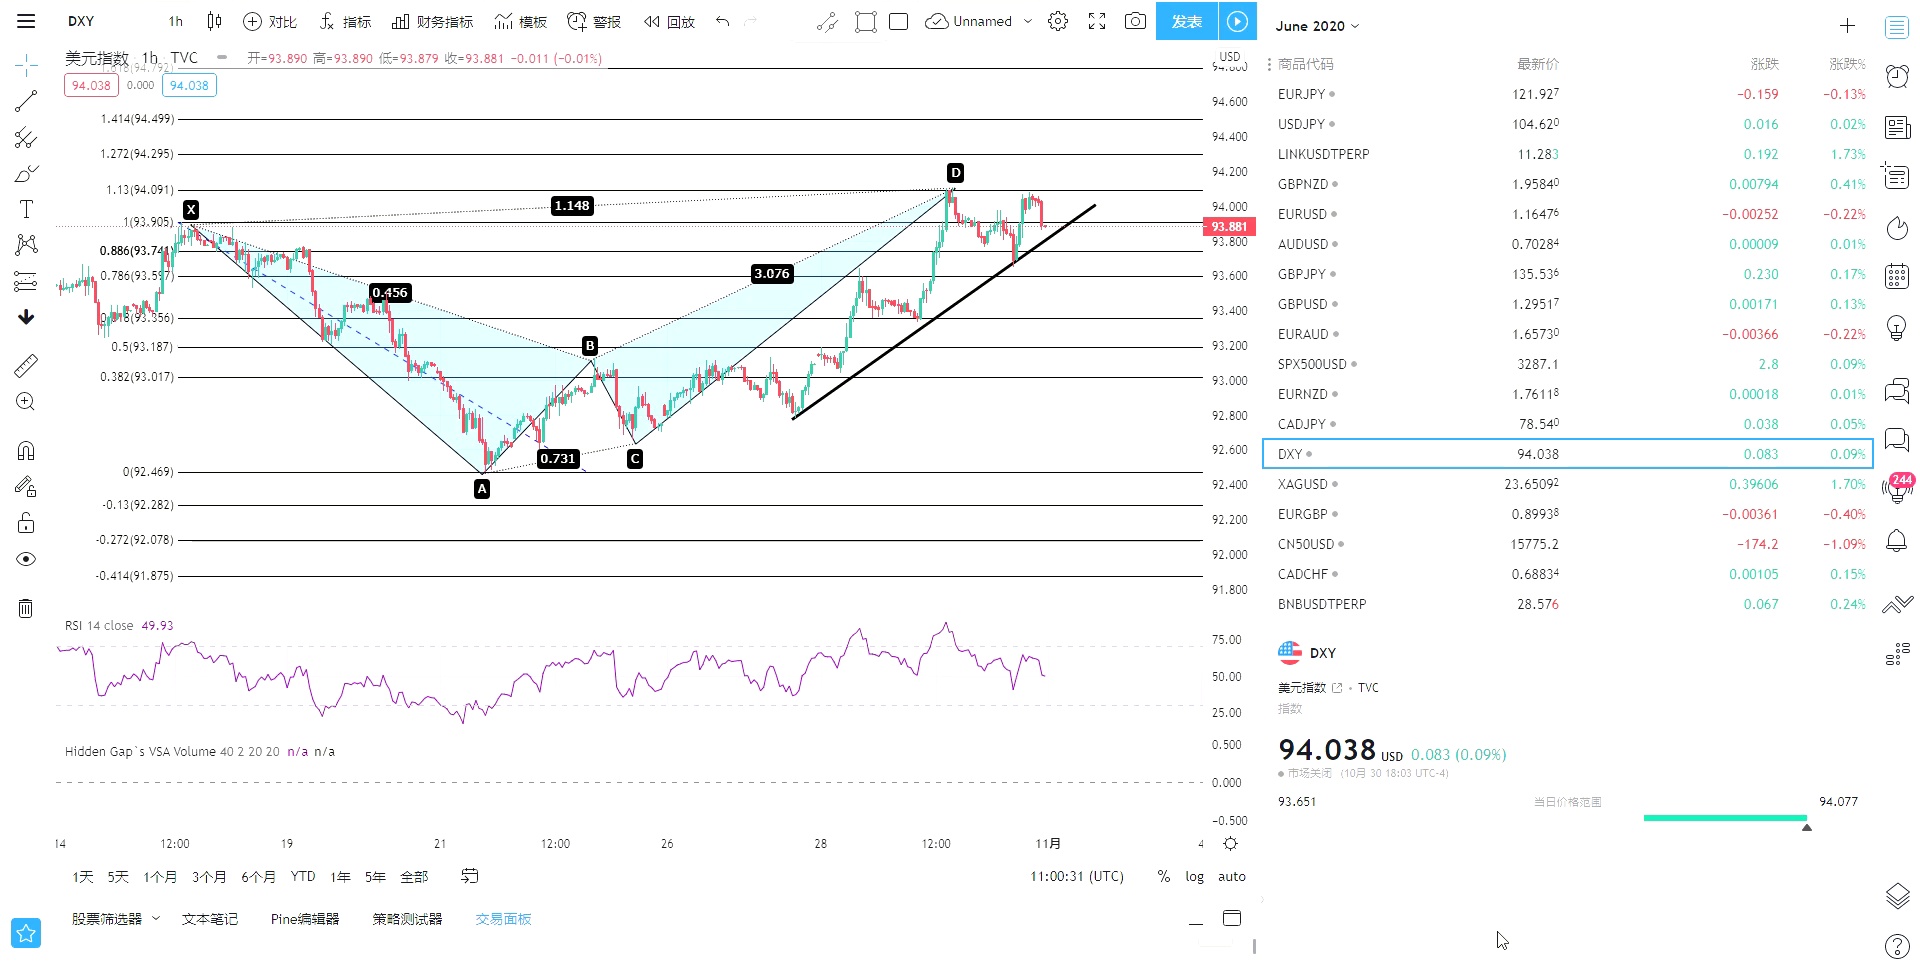Click the blue publish button
This screenshot has height=968, width=1920.
tap(1186, 21)
